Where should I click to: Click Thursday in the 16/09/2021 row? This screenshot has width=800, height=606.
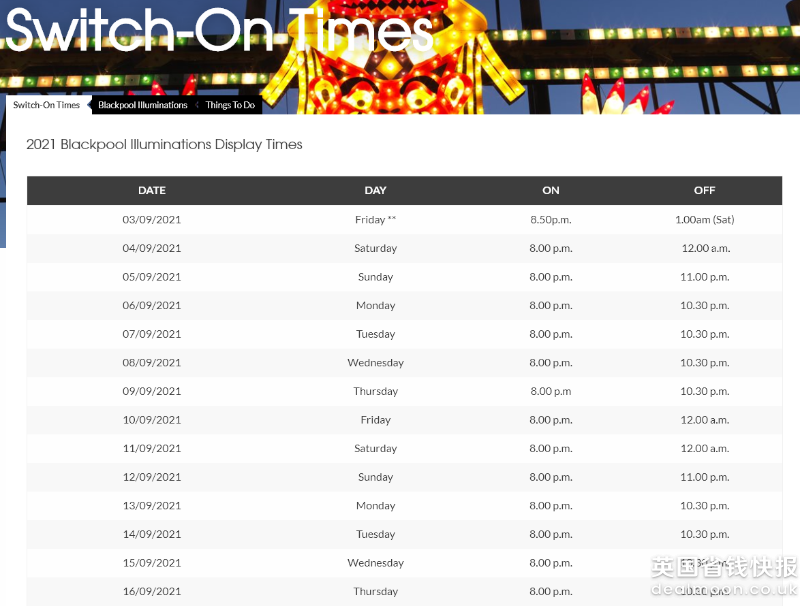376,591
